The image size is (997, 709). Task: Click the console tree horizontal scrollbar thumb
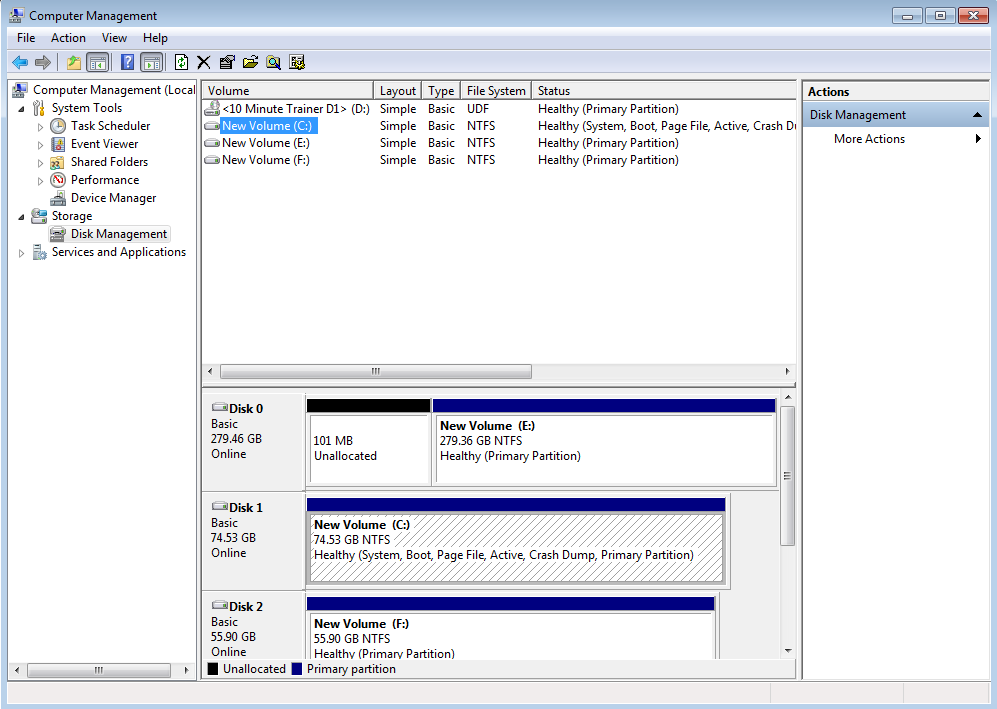[x=99, y=670]
